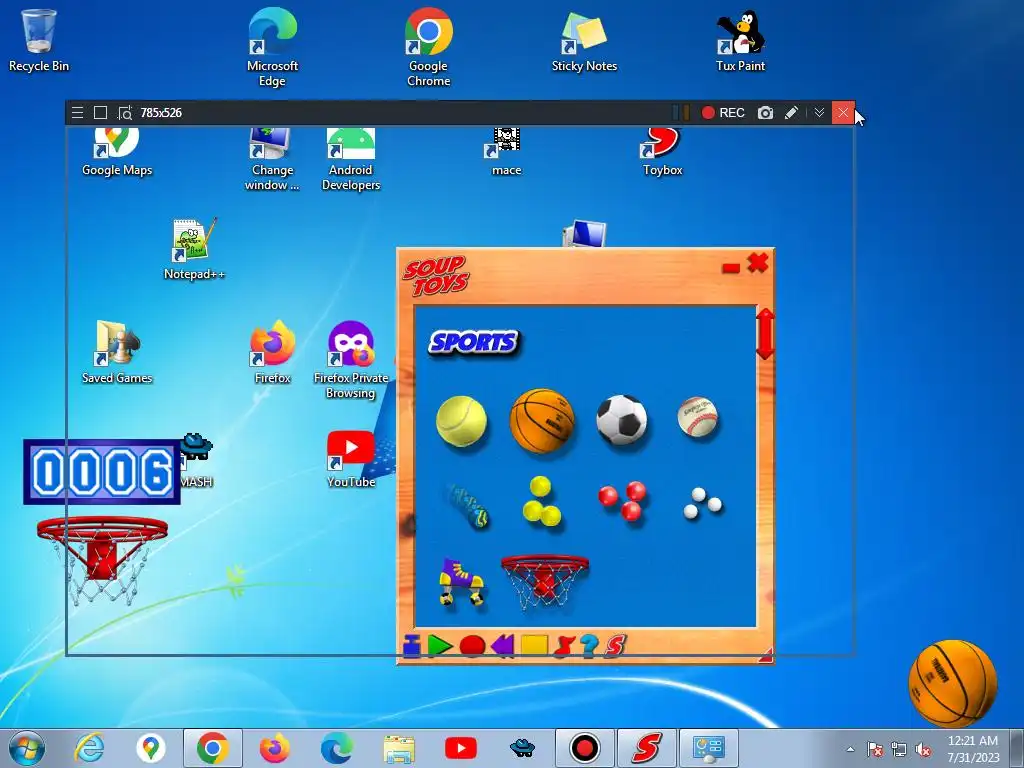Switch to Soup Toys in the taskbar
This screenshot has width=1024, height=768.
pos(647,748)
